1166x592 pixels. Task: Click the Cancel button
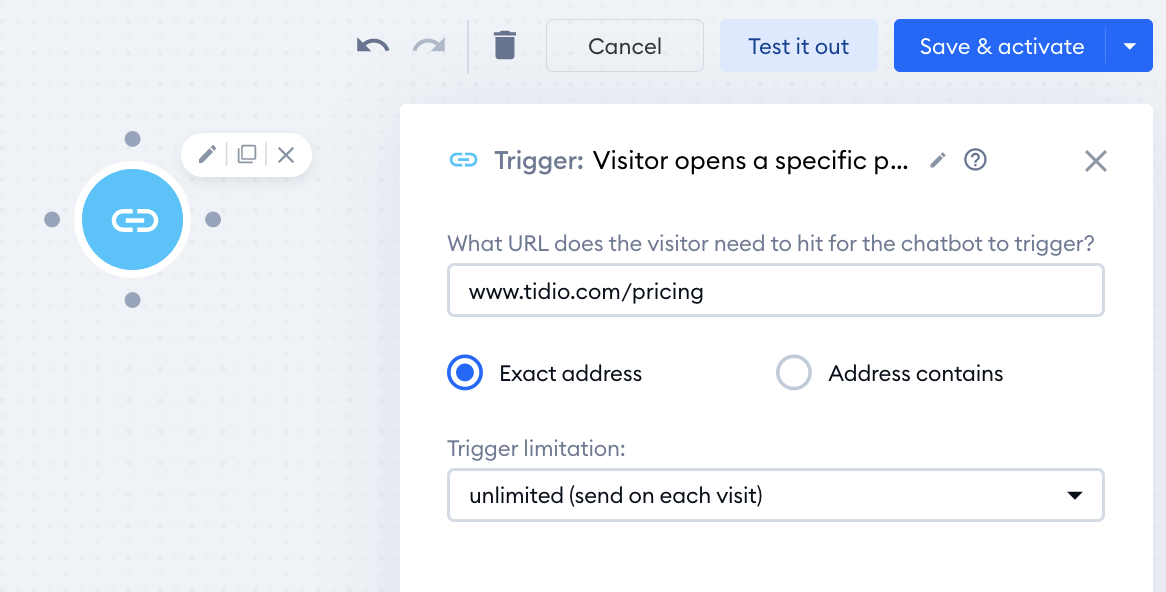(625, 46)
